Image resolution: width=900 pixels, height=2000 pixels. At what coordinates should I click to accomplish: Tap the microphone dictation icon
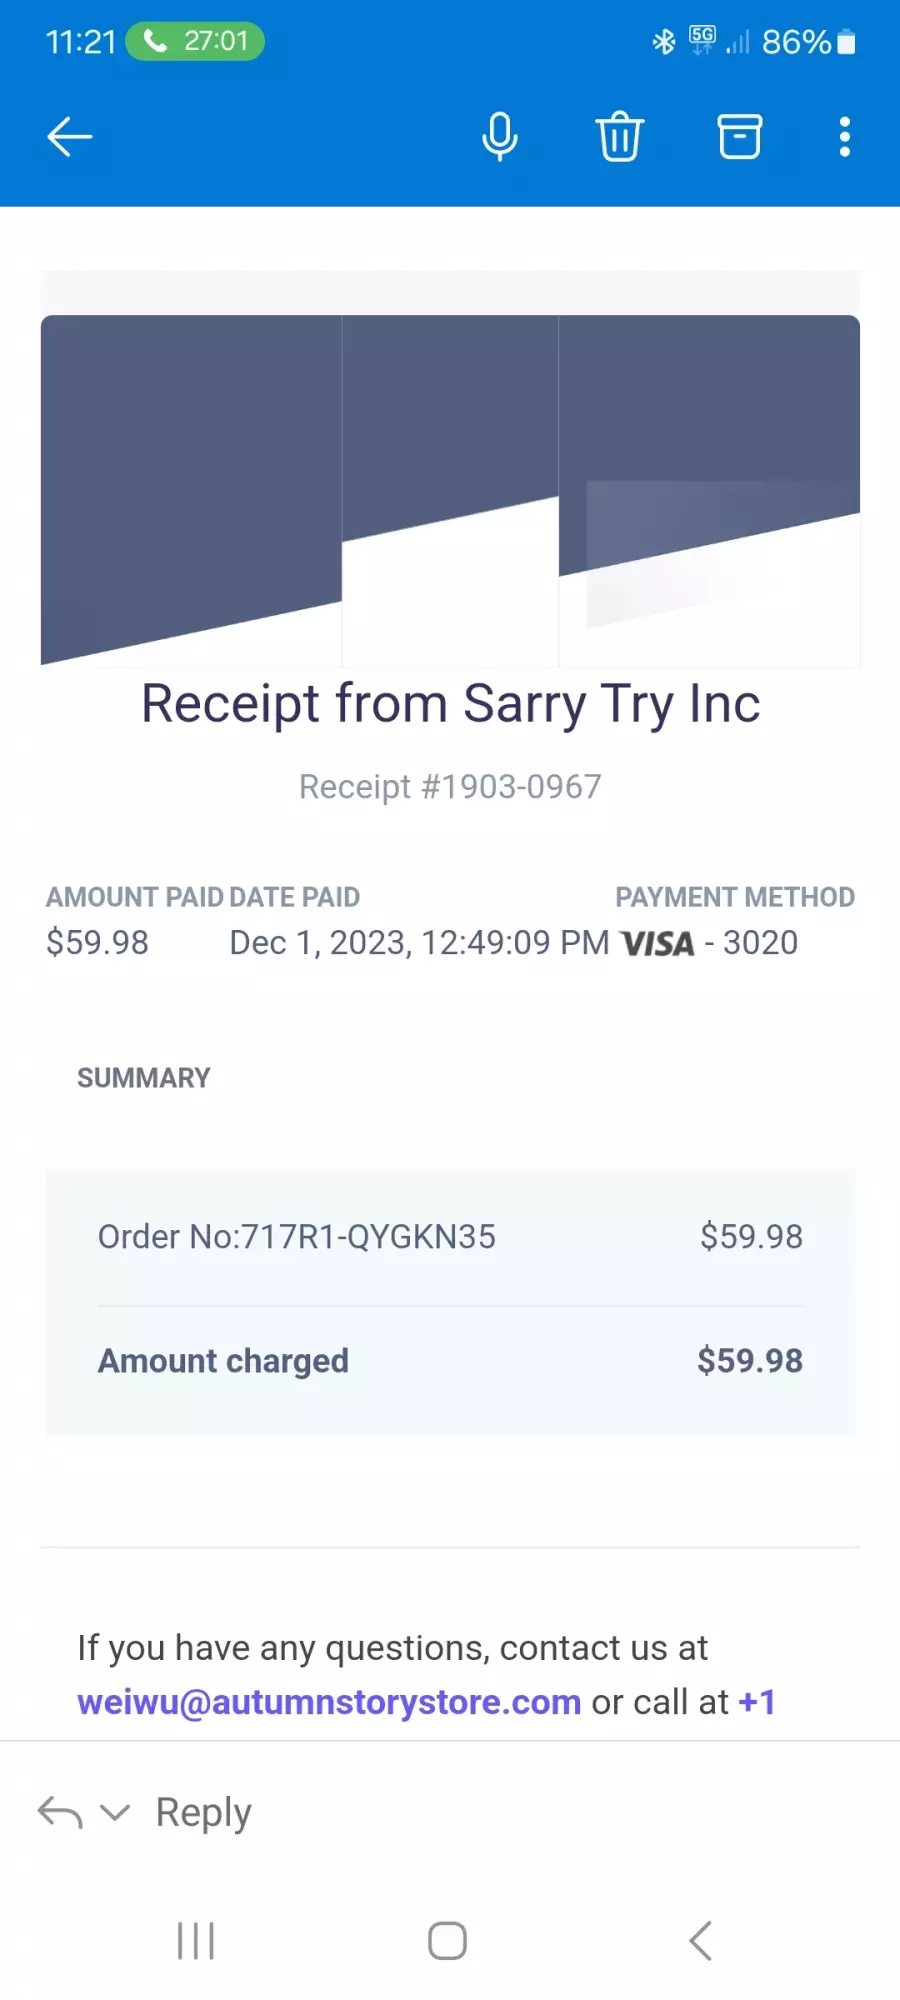pyautogui.click(x=500, y=137)
